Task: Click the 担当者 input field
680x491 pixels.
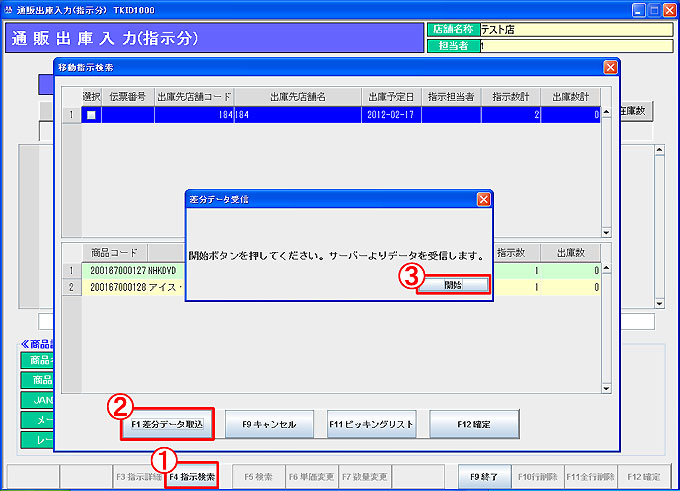Action: (576, 46)
